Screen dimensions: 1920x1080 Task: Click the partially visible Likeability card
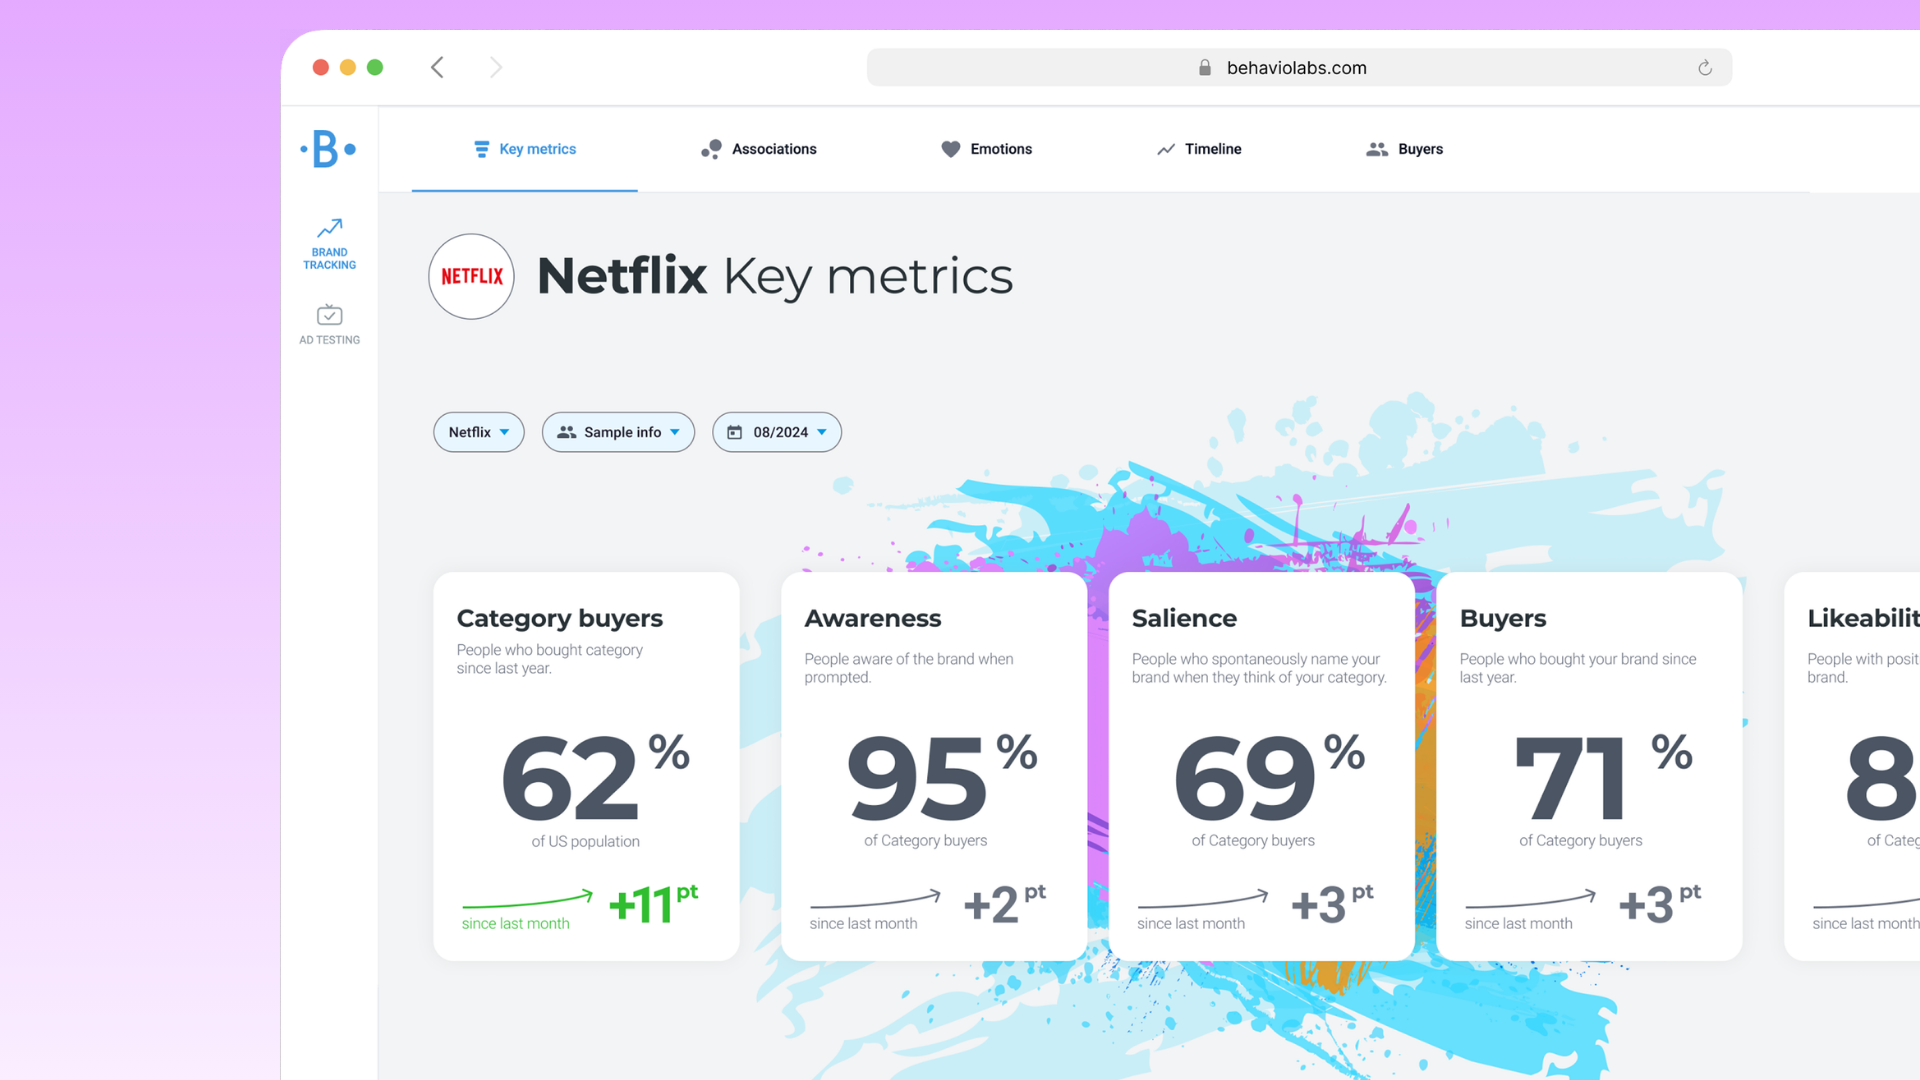[1852, 766]
